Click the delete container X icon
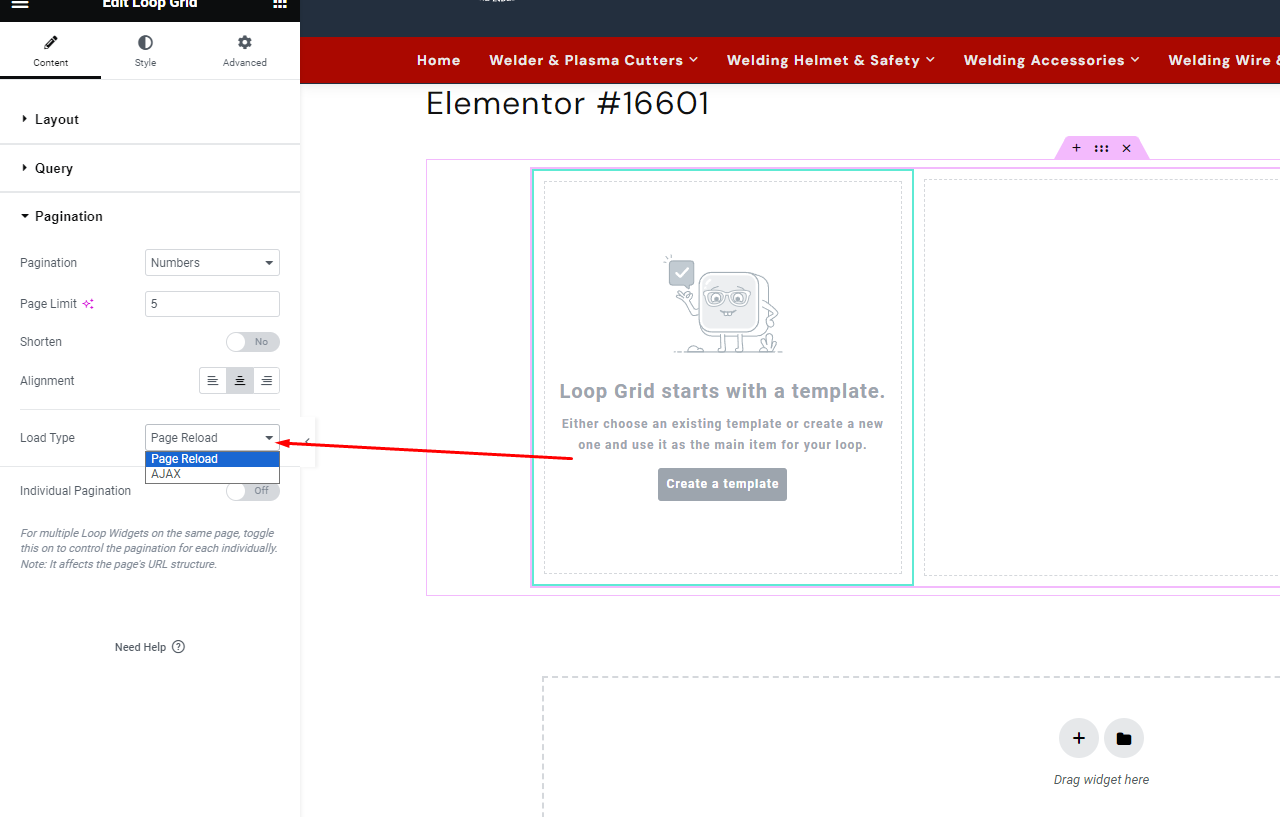1280x817 pixels. pyautogui.click(x=1126, y=148)
